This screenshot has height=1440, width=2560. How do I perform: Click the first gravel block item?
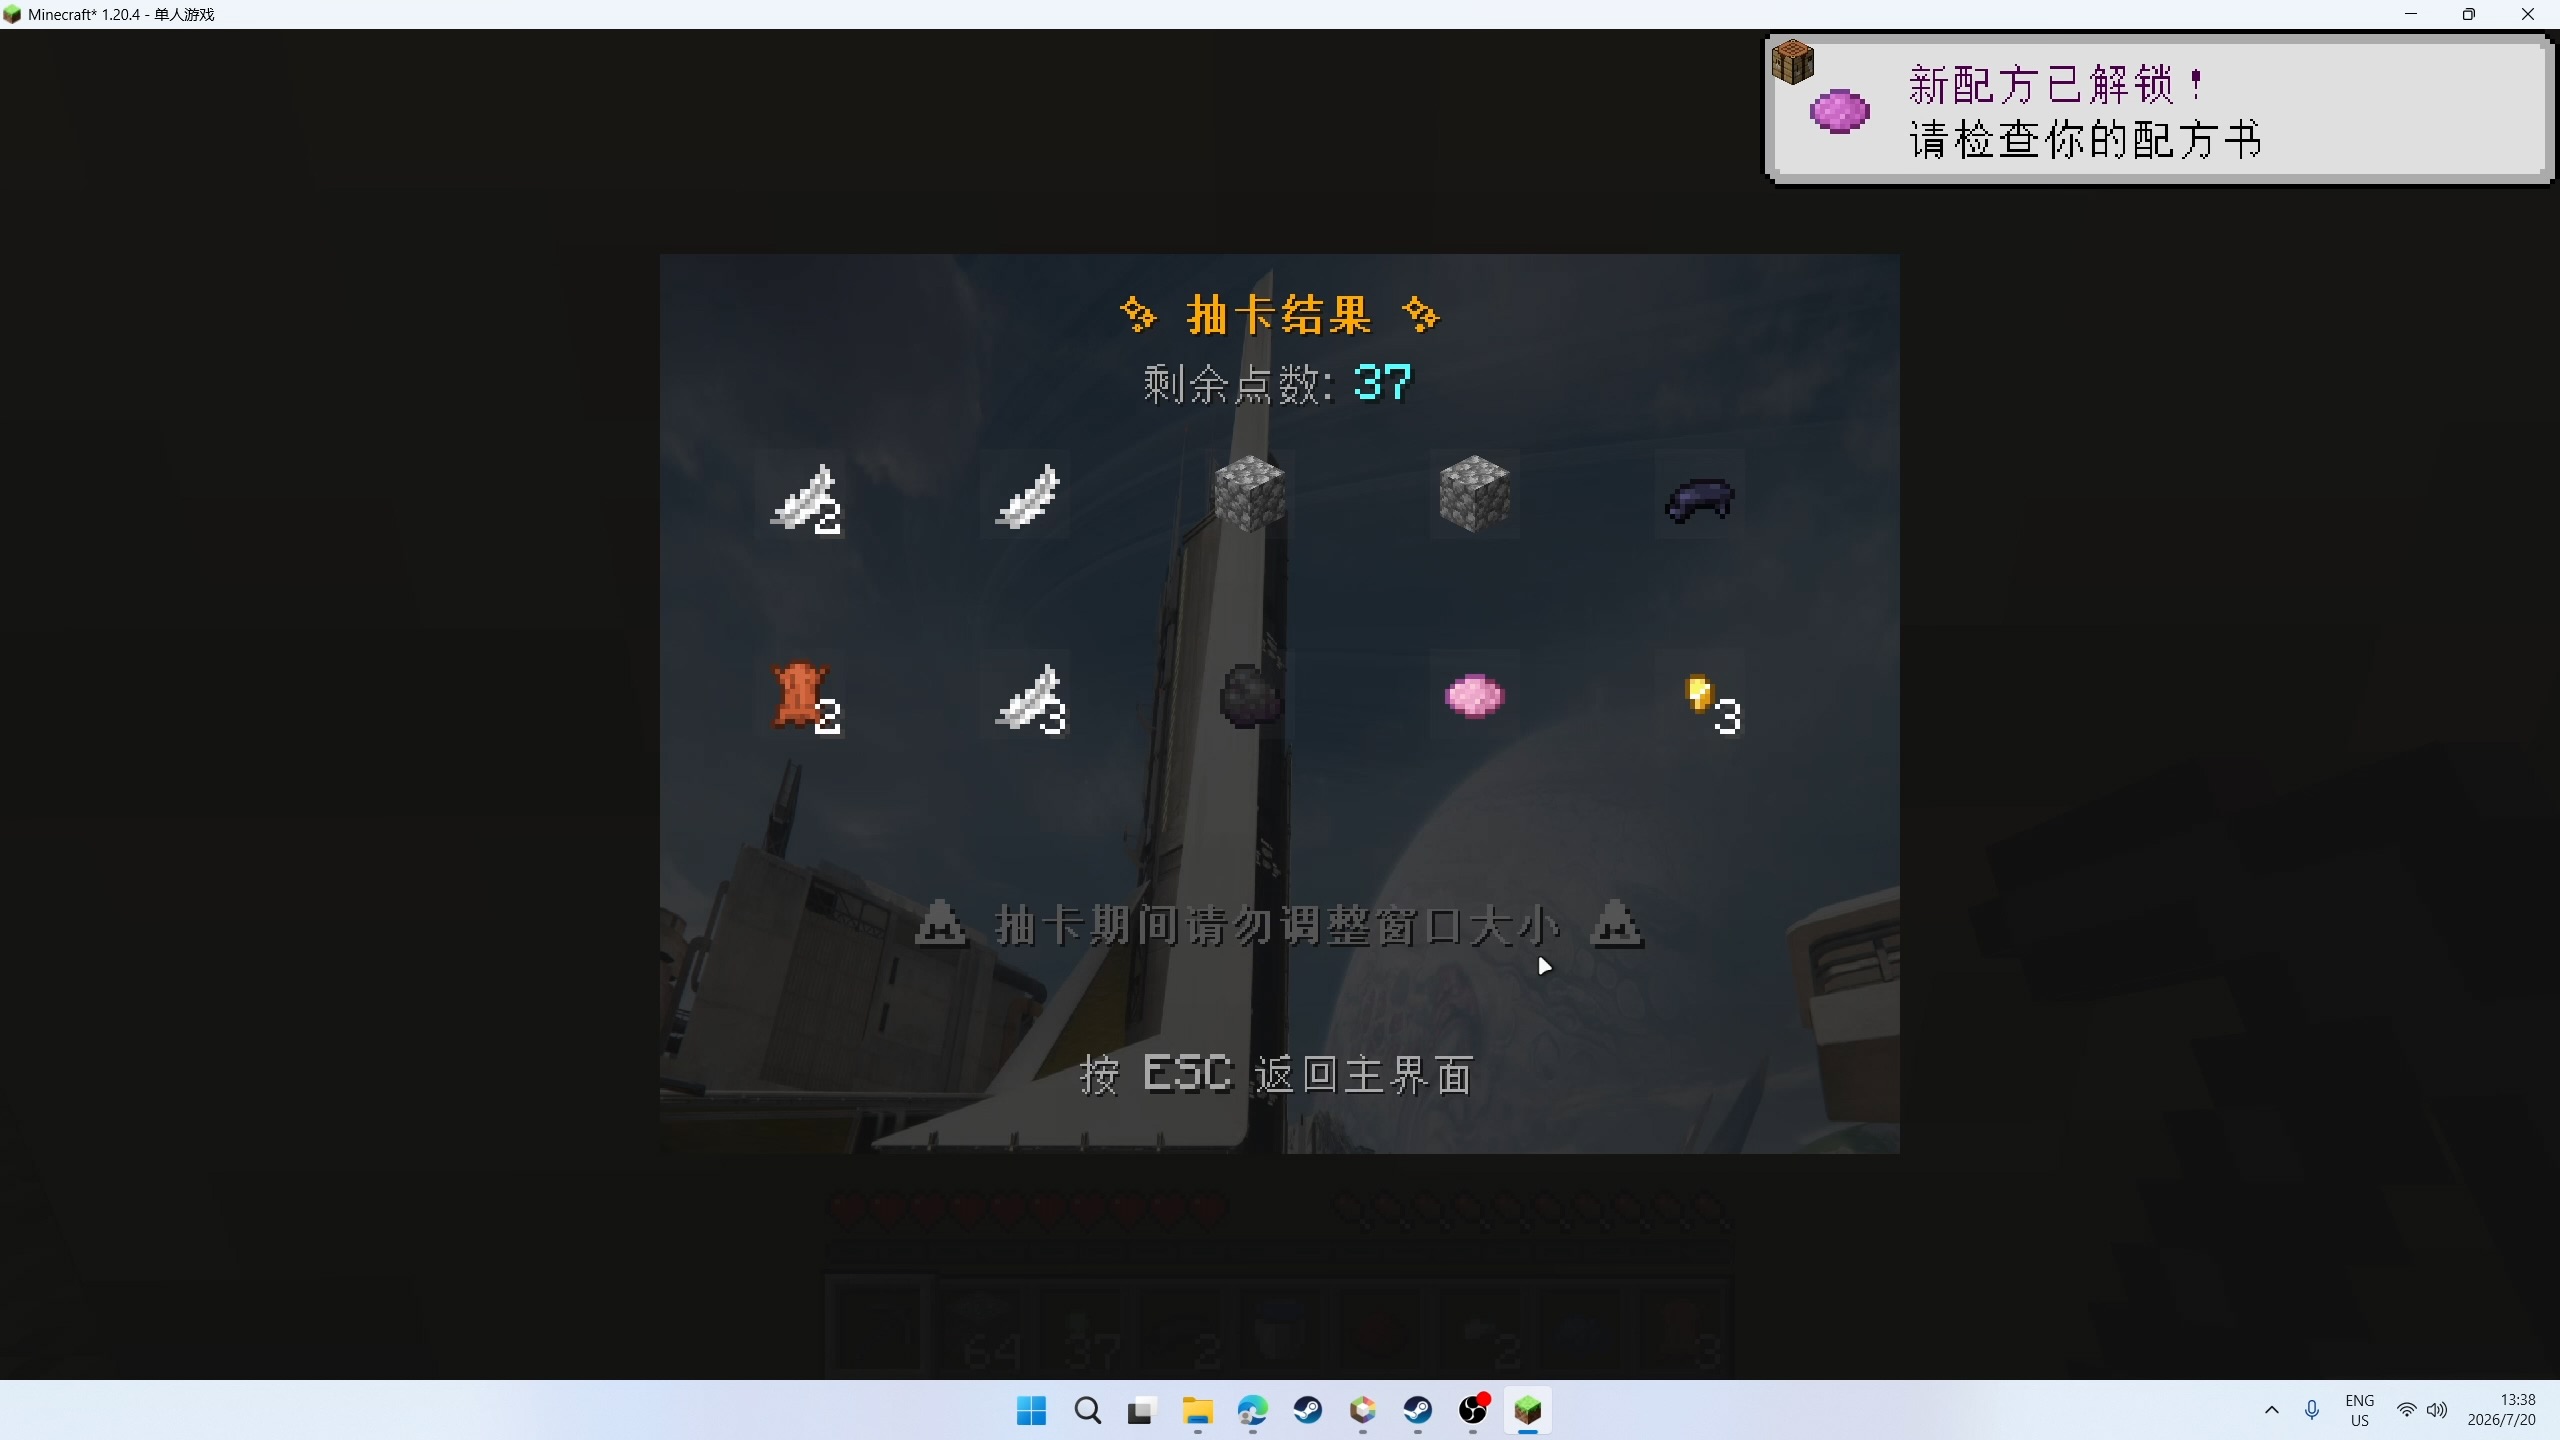(1249, 494)
